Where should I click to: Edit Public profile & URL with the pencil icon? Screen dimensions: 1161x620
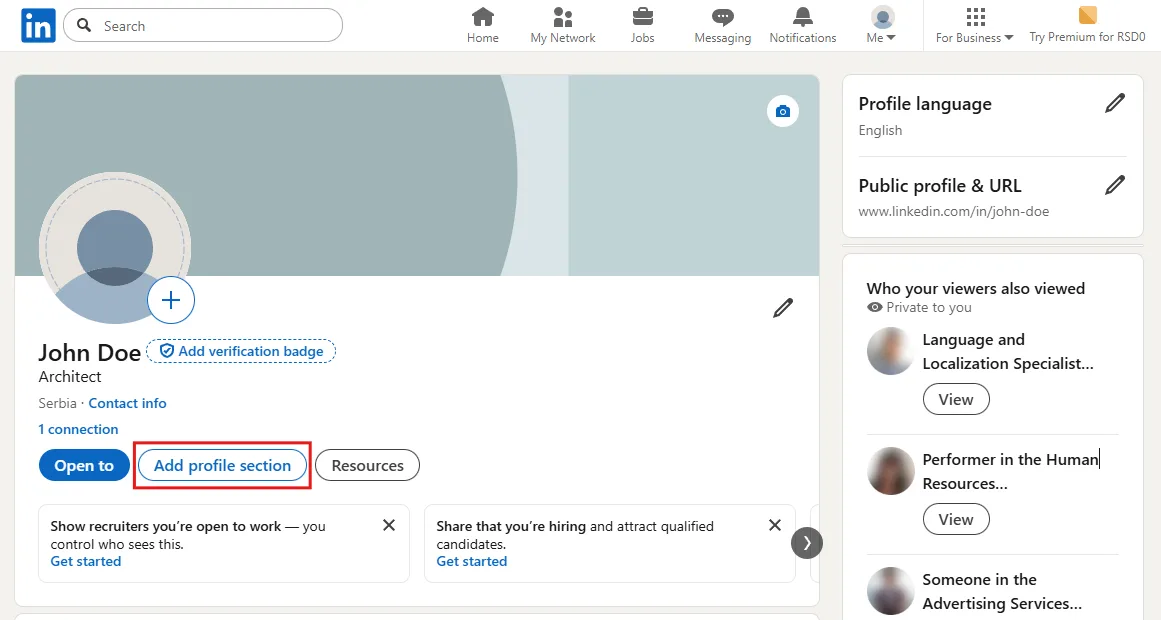coord(1116,185)
